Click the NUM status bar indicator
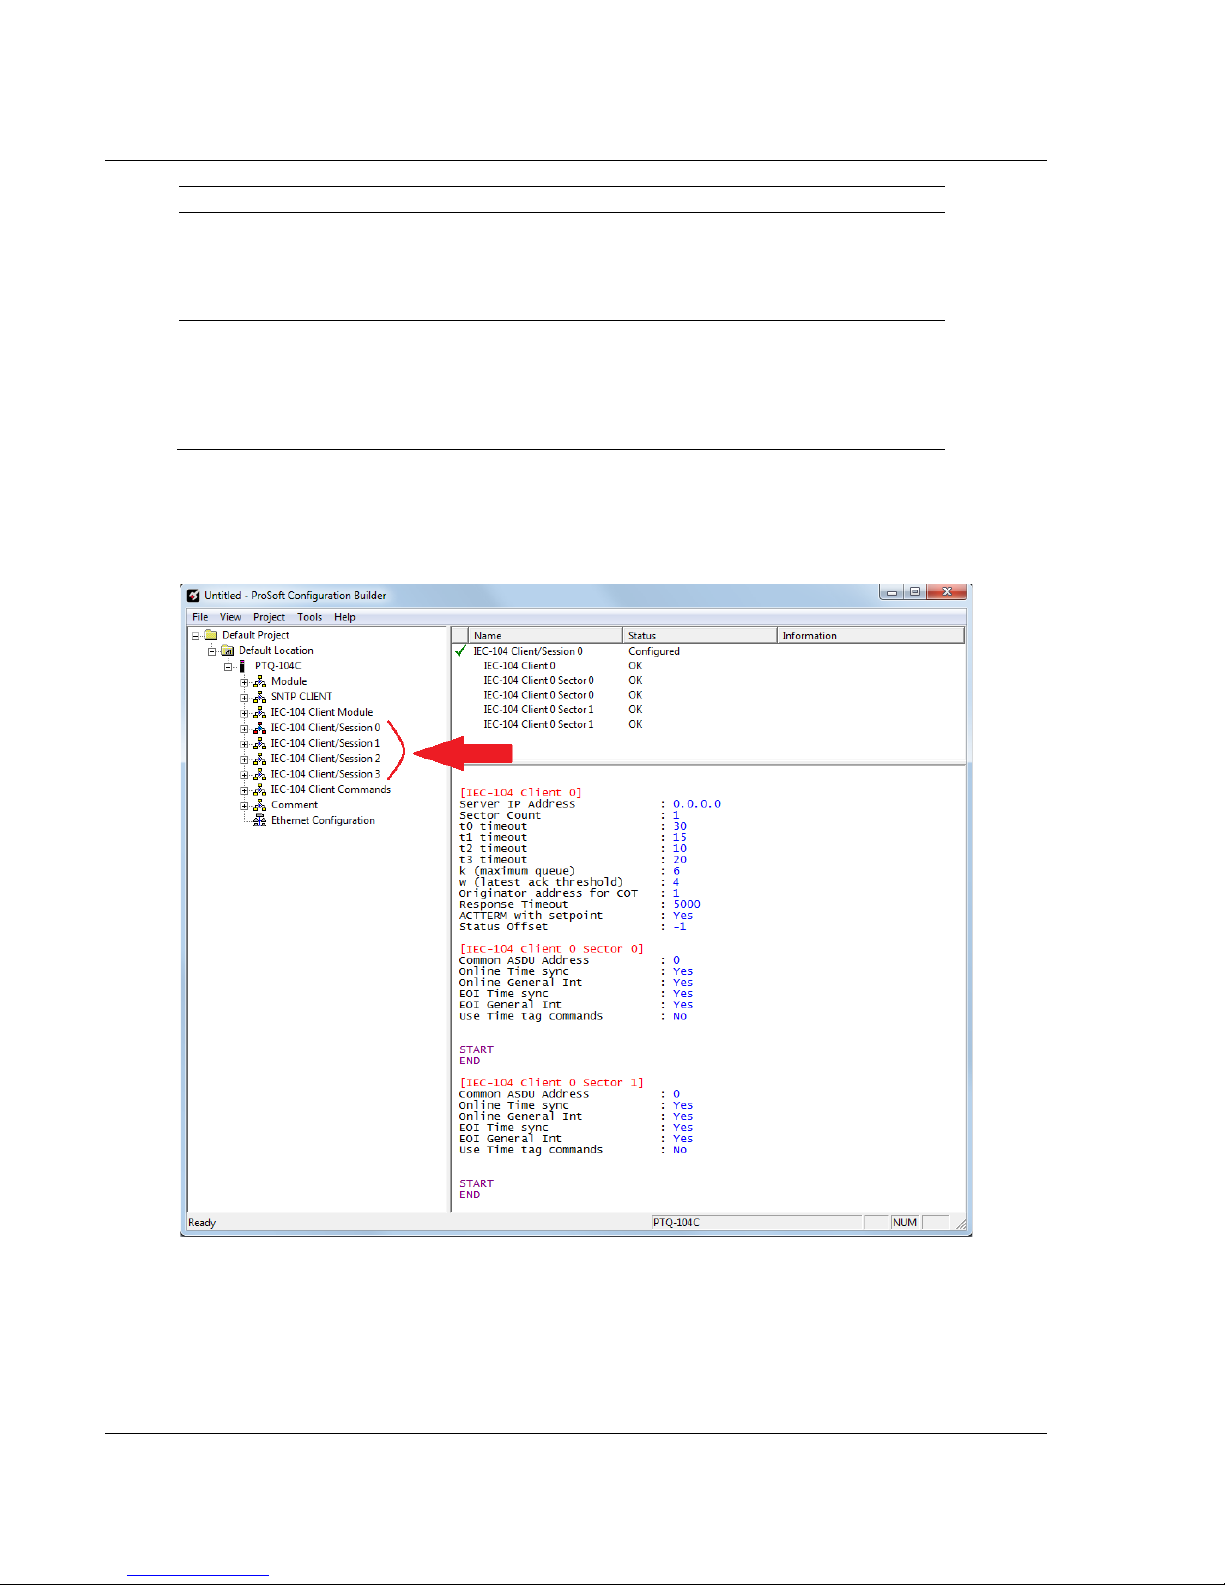 point(905,1222)
